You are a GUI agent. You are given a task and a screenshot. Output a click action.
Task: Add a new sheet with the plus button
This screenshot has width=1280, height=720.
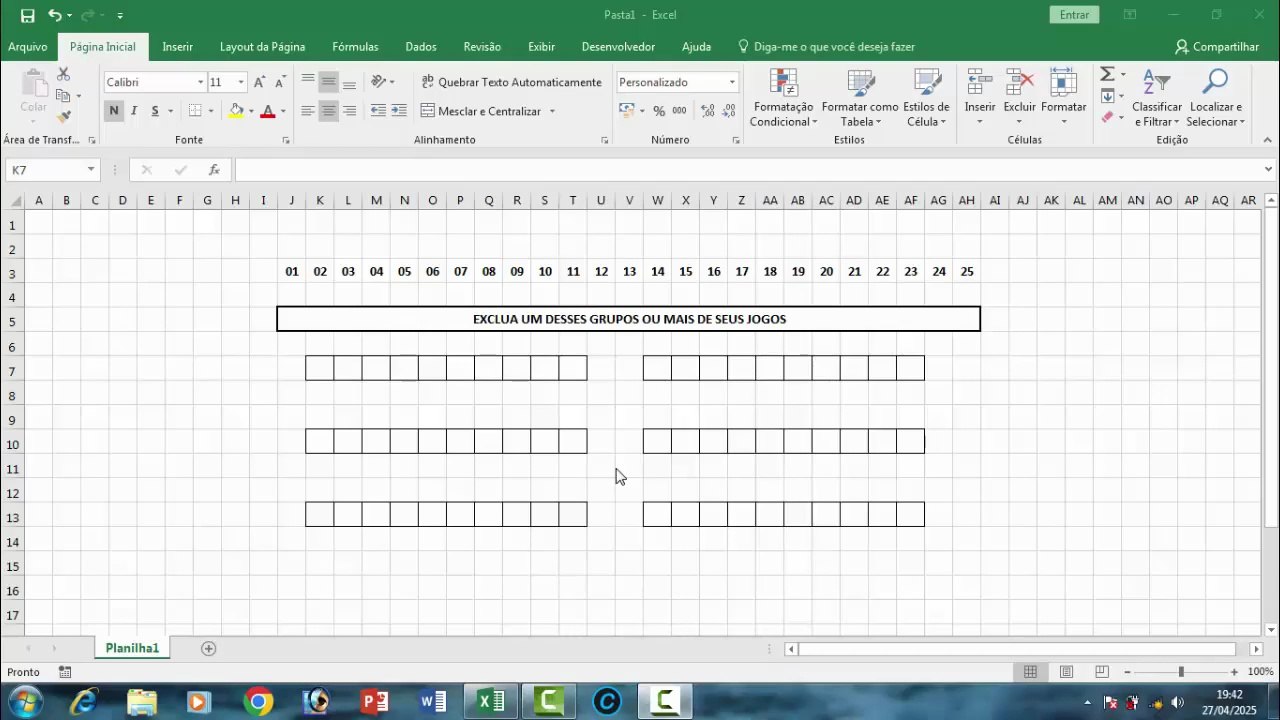point(208,648)
